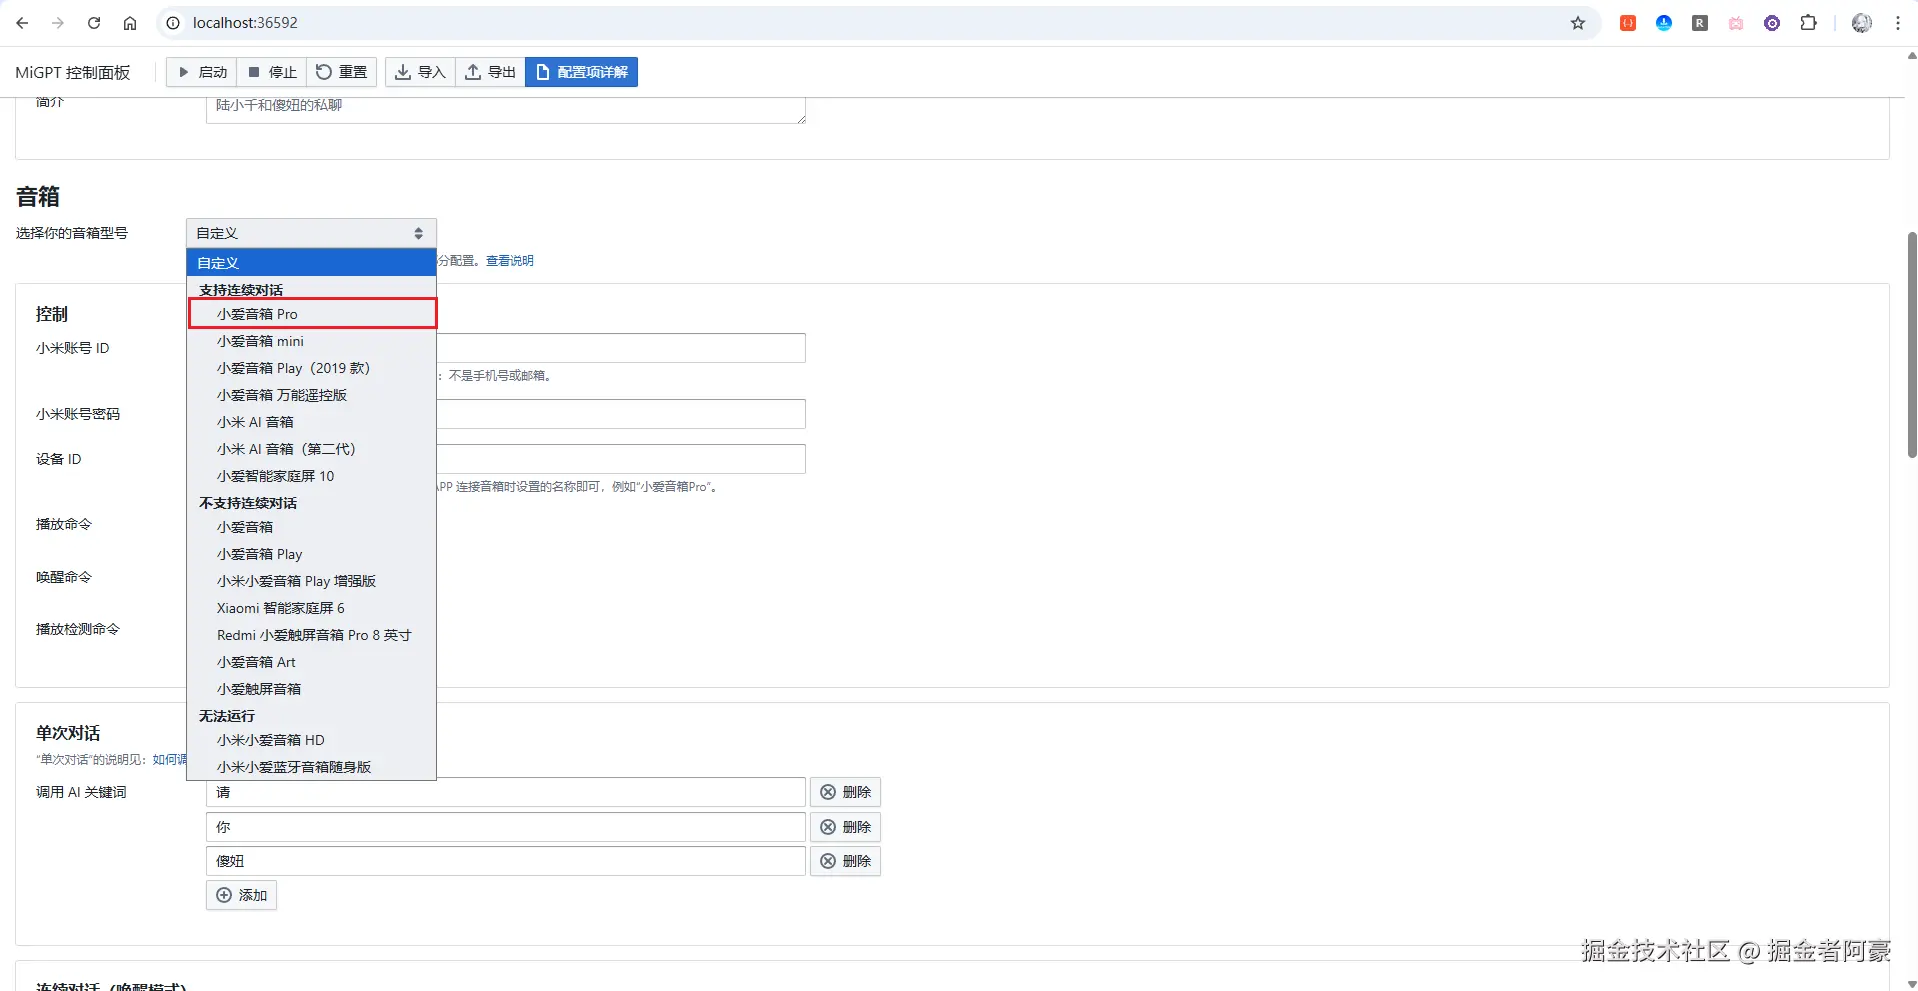This screenshot has height=991, width=1918.
Task: Open 配置项详解 config documentation
Action: [x=582, y=72]
